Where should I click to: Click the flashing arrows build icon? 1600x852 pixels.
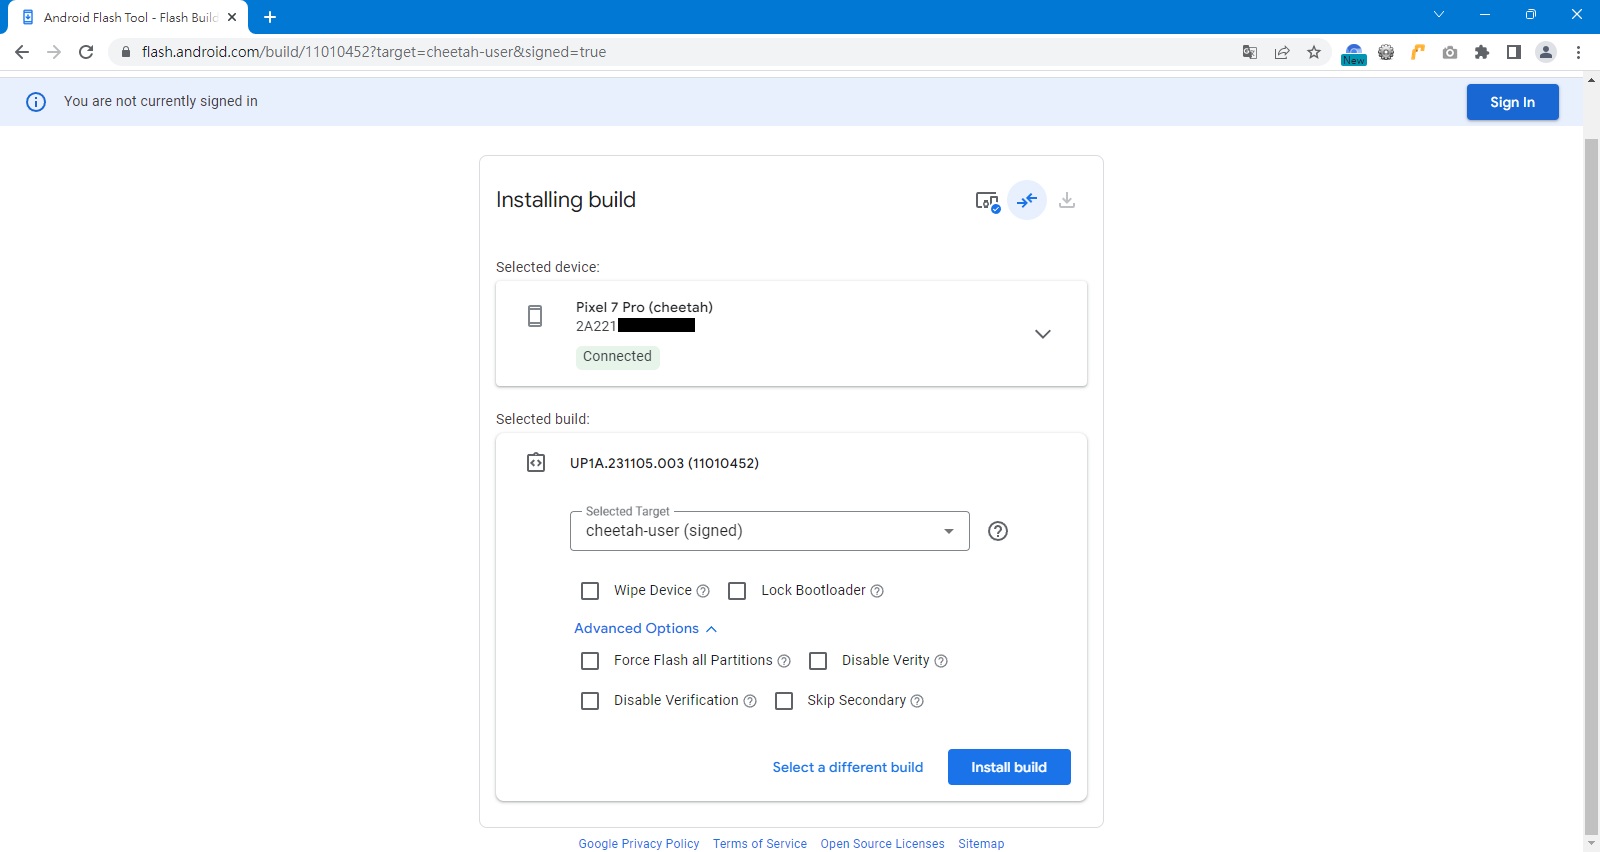1027,200
